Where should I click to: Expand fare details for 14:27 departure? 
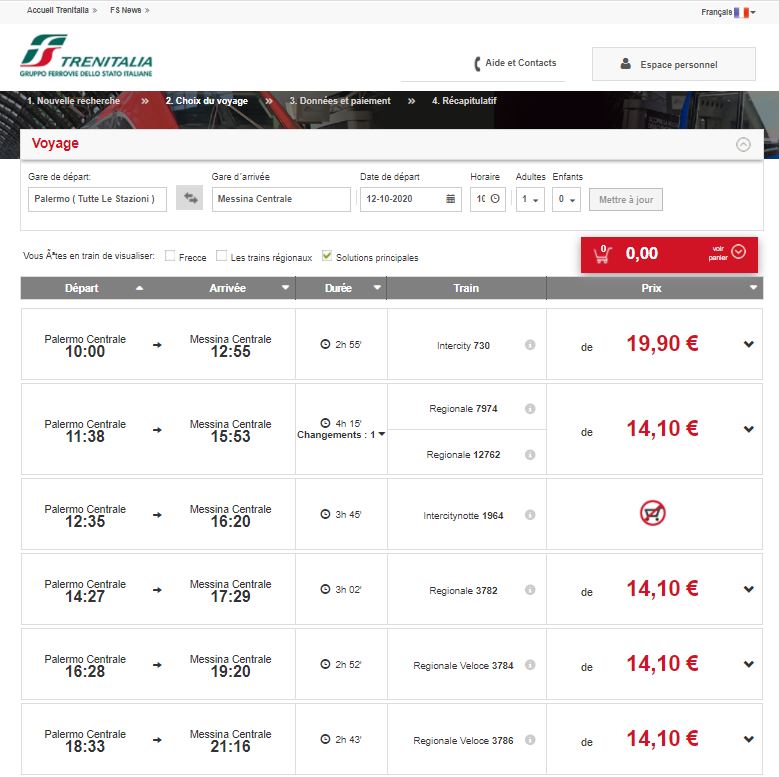click(x=749, y=589)
